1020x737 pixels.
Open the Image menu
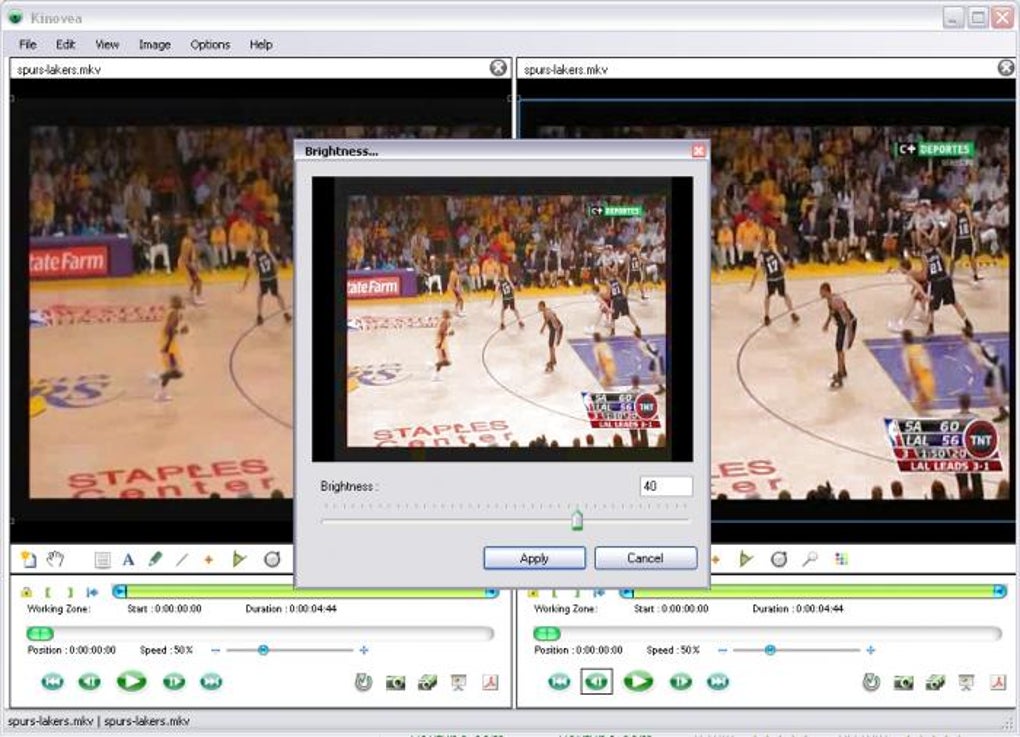pos(154,44)
